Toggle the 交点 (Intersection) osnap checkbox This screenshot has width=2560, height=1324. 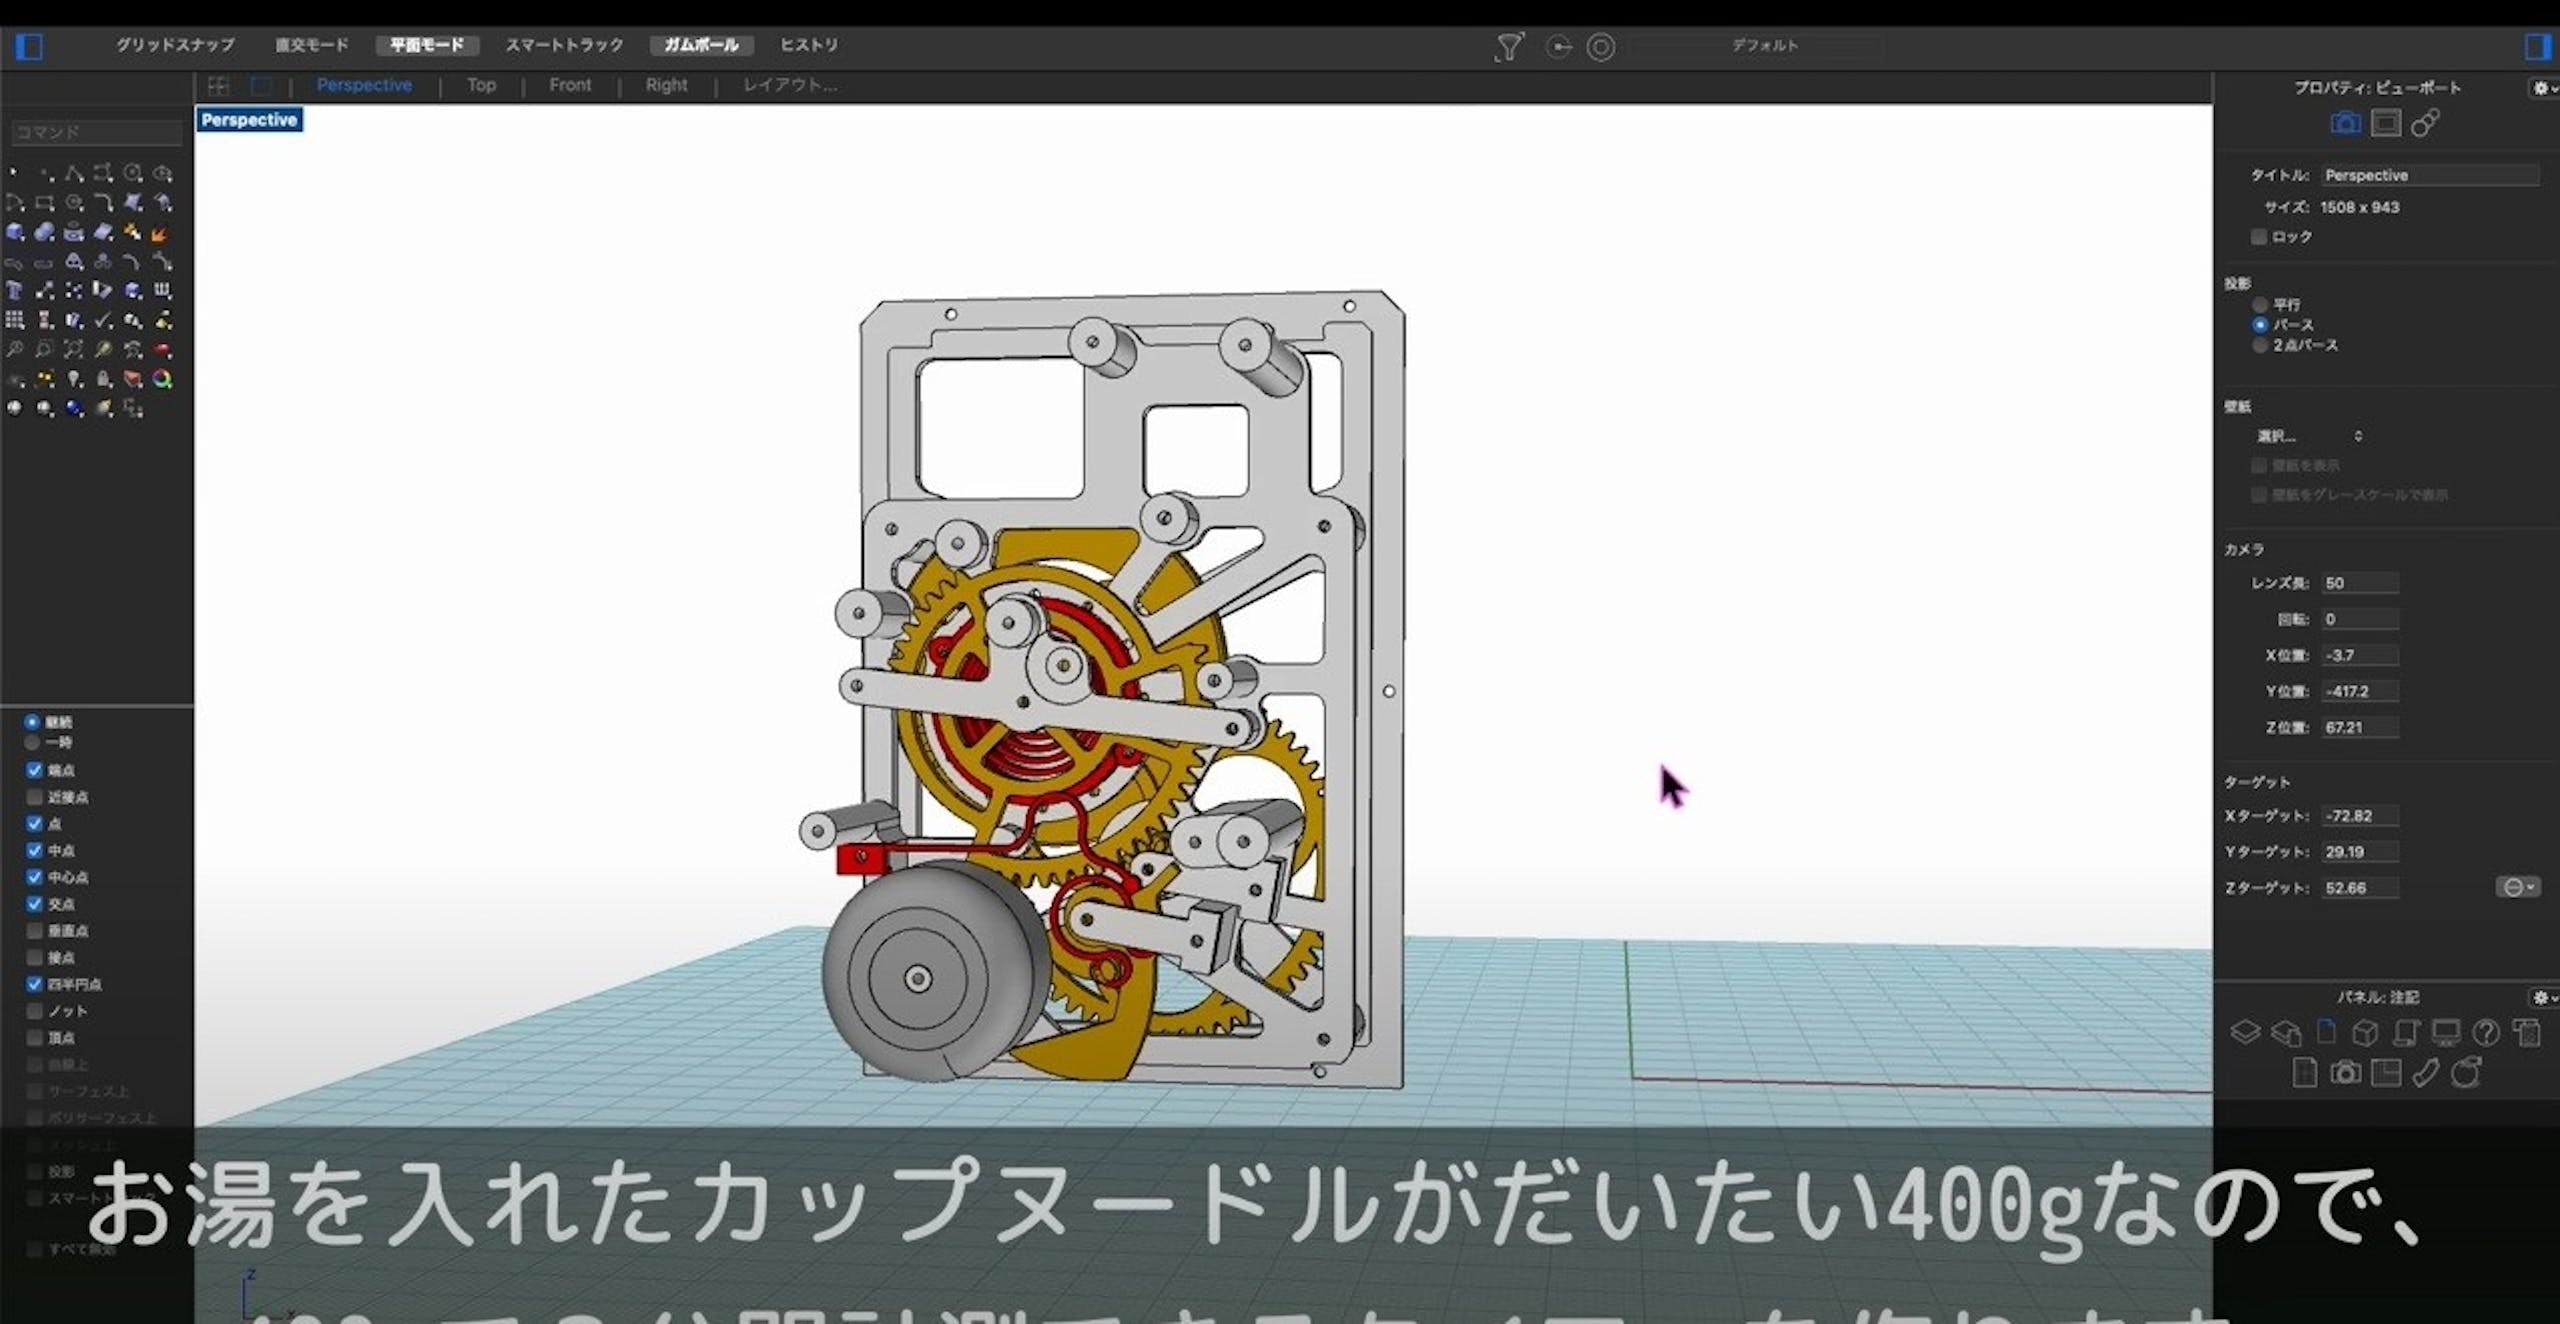coord(35,904)
